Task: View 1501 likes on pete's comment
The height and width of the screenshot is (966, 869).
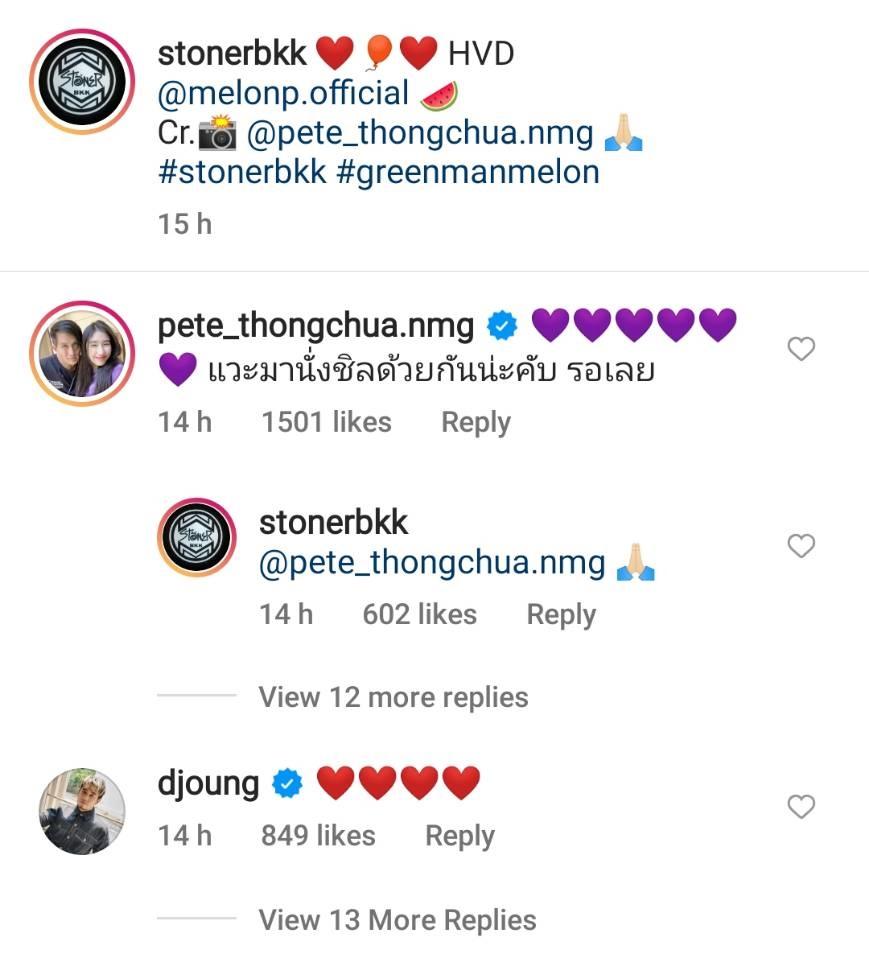Action: click(x=326, y=422)
